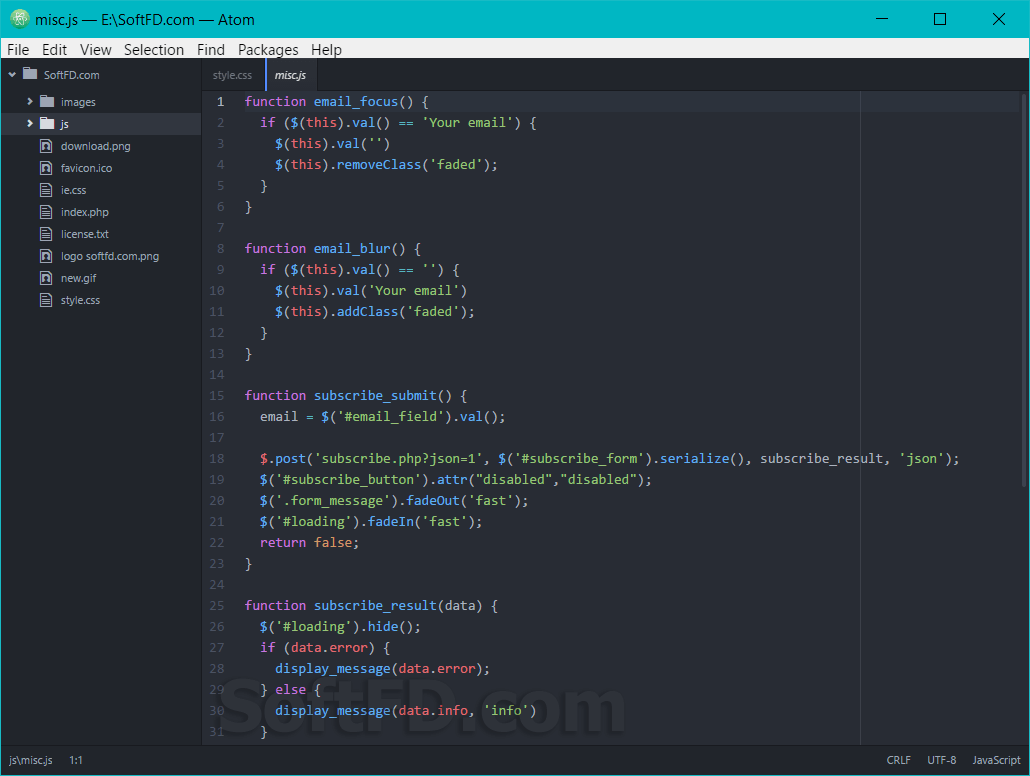The image size is (1030, 776).
Task: Select the misc.js editor tab
Action: tap(291, 75)
